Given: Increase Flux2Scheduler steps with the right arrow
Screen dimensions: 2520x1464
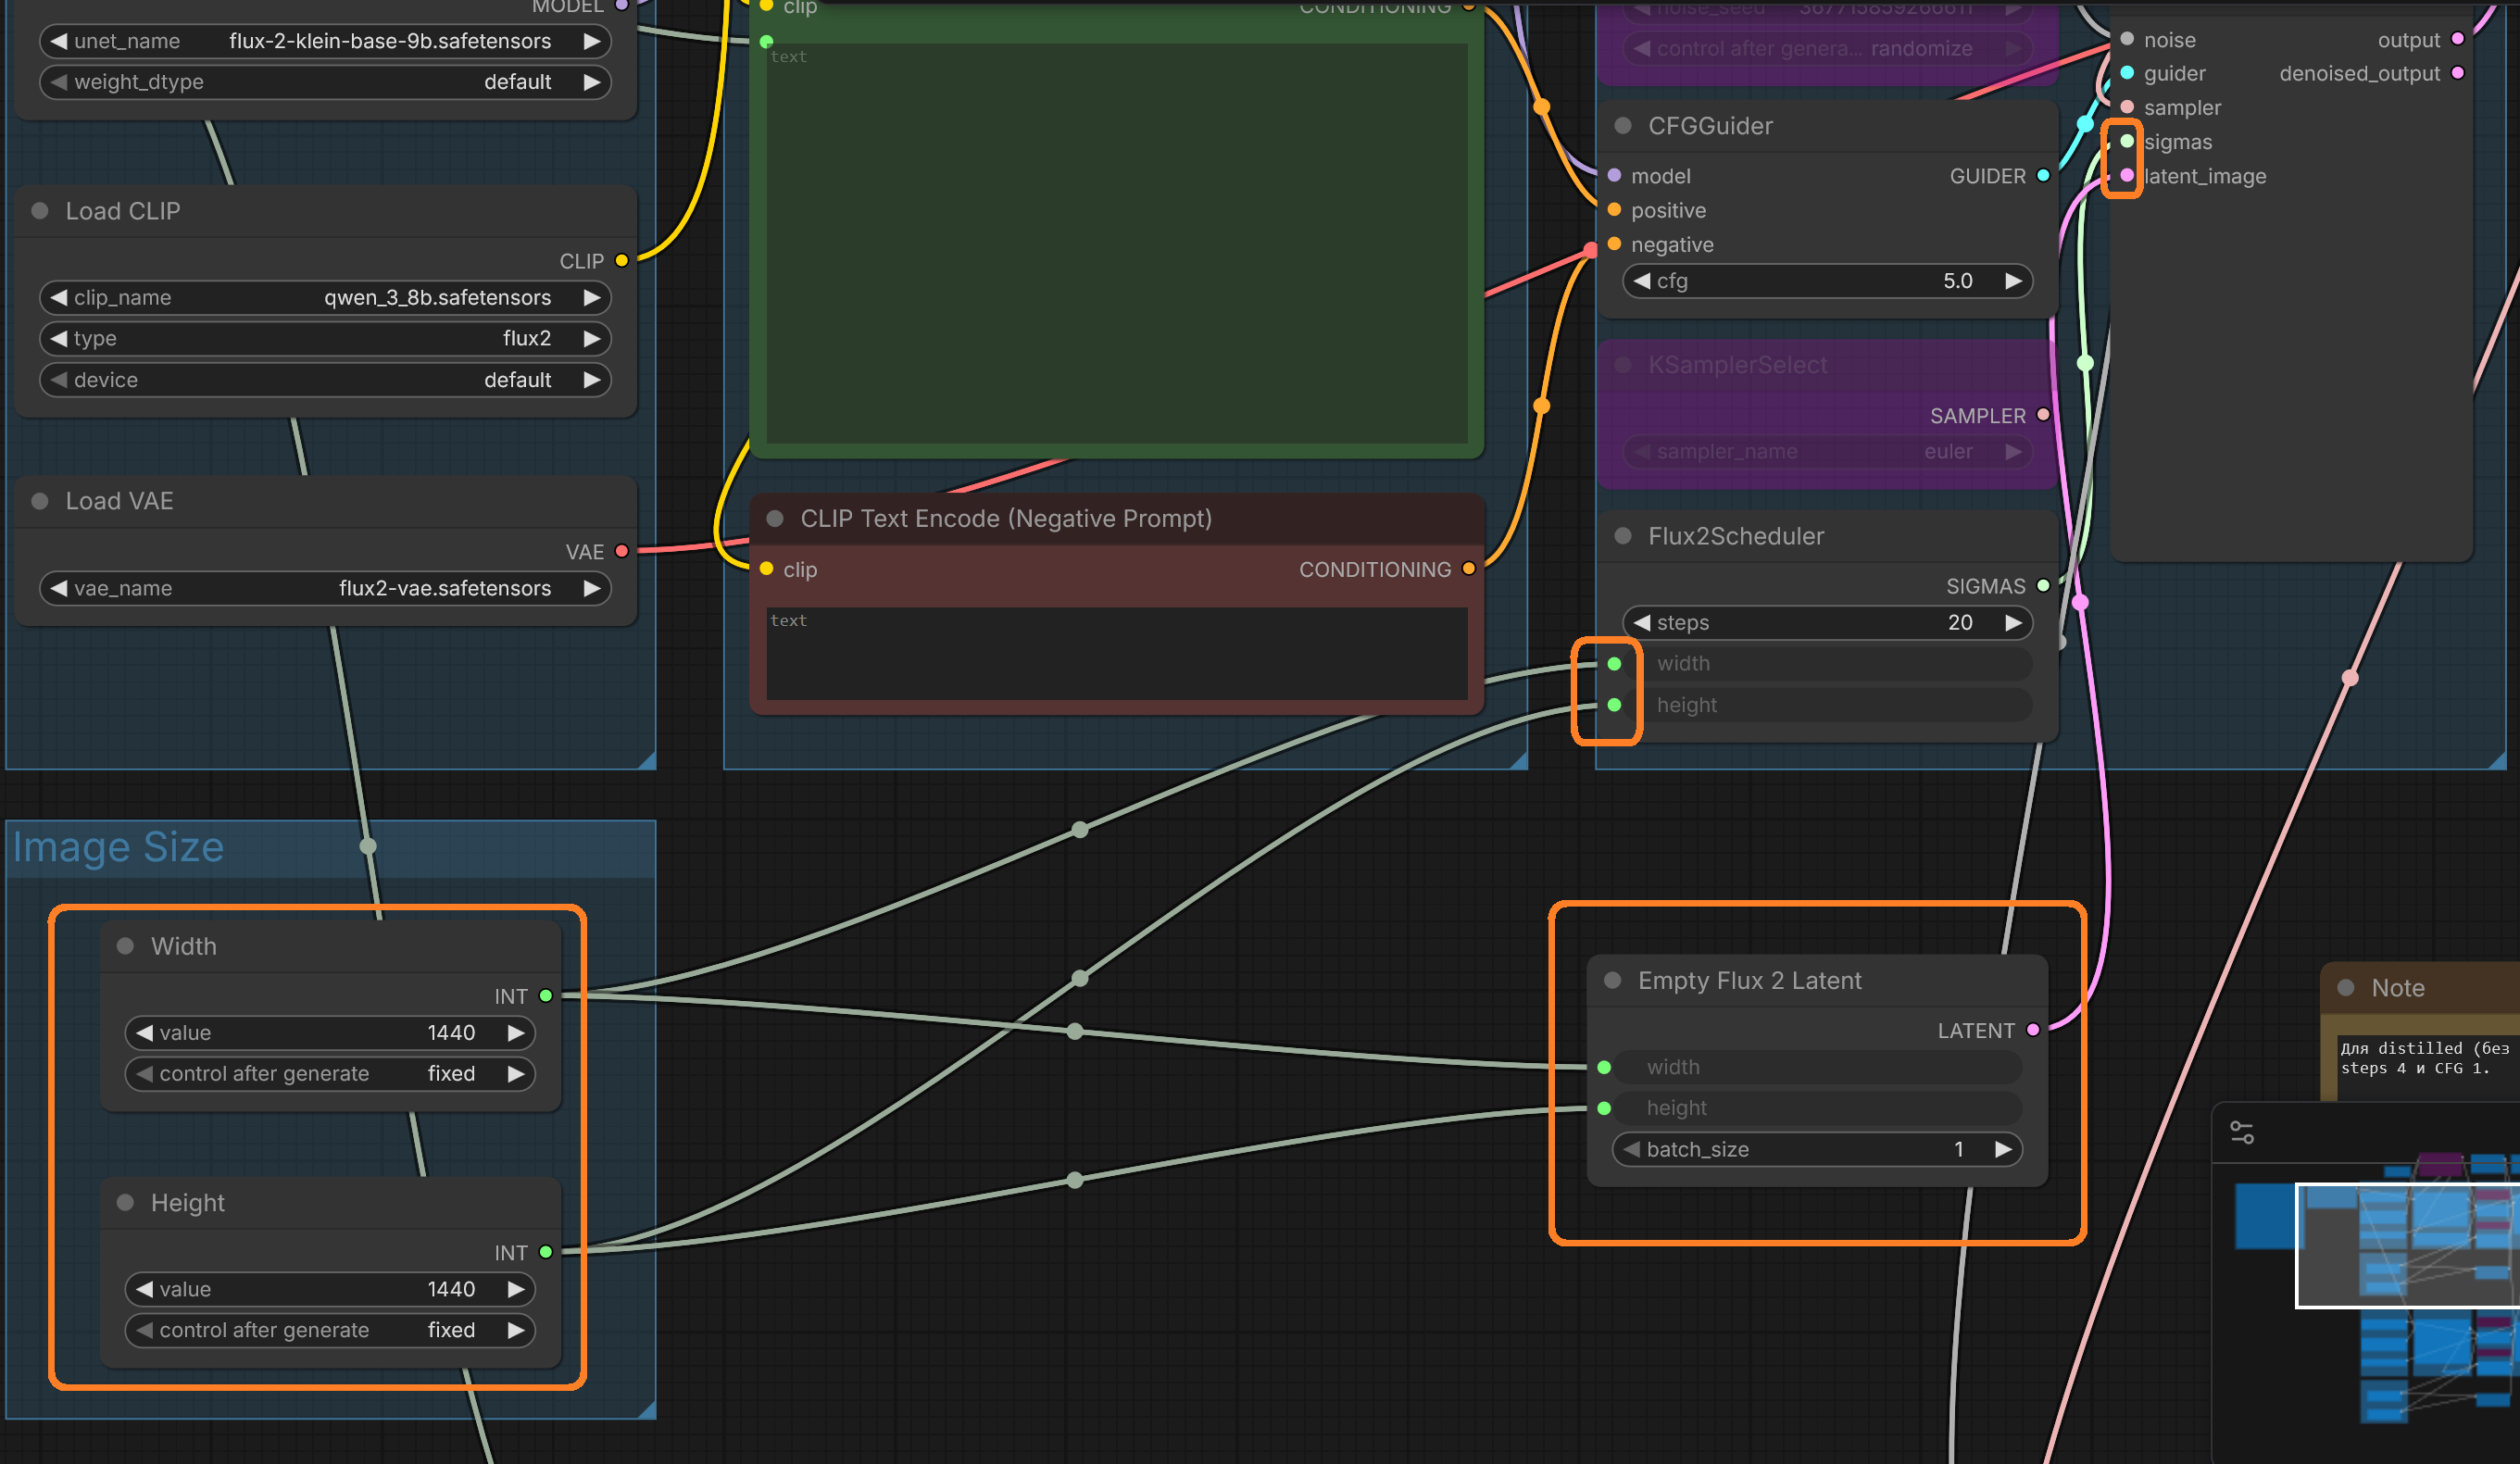Looking at the screenshot, I should (x=2013, y=622).
